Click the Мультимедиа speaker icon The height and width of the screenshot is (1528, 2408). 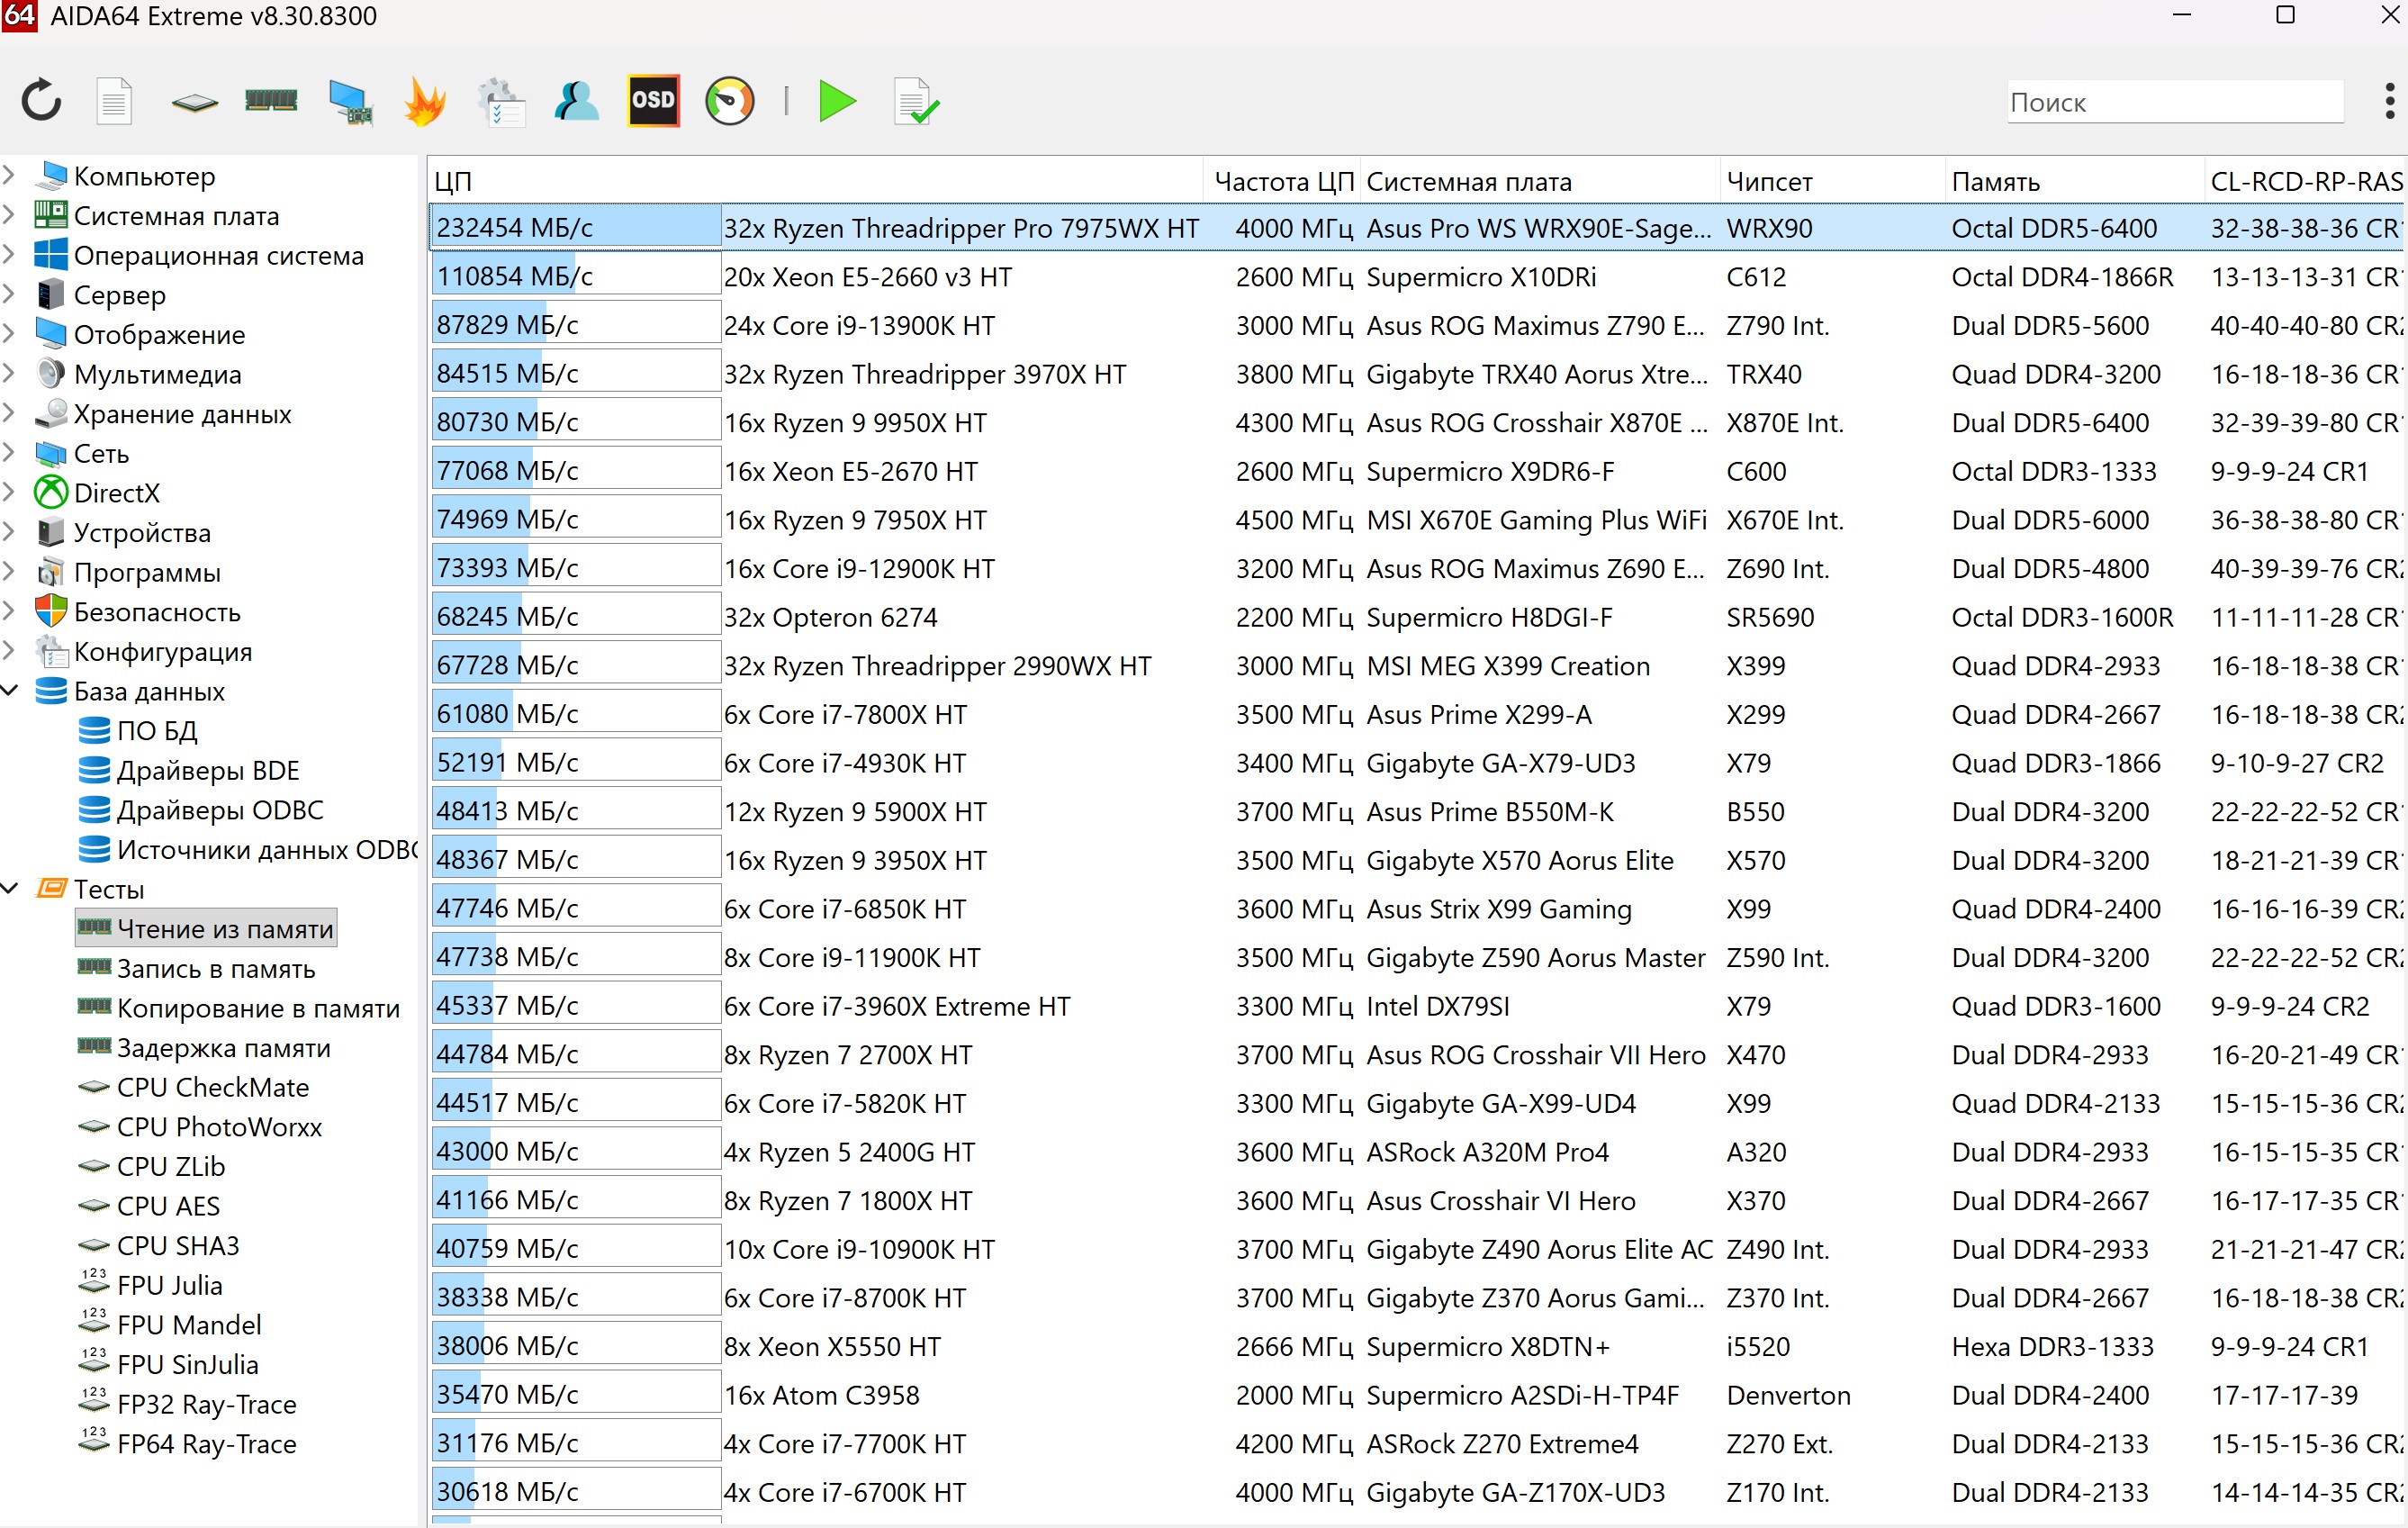[51, 374]
